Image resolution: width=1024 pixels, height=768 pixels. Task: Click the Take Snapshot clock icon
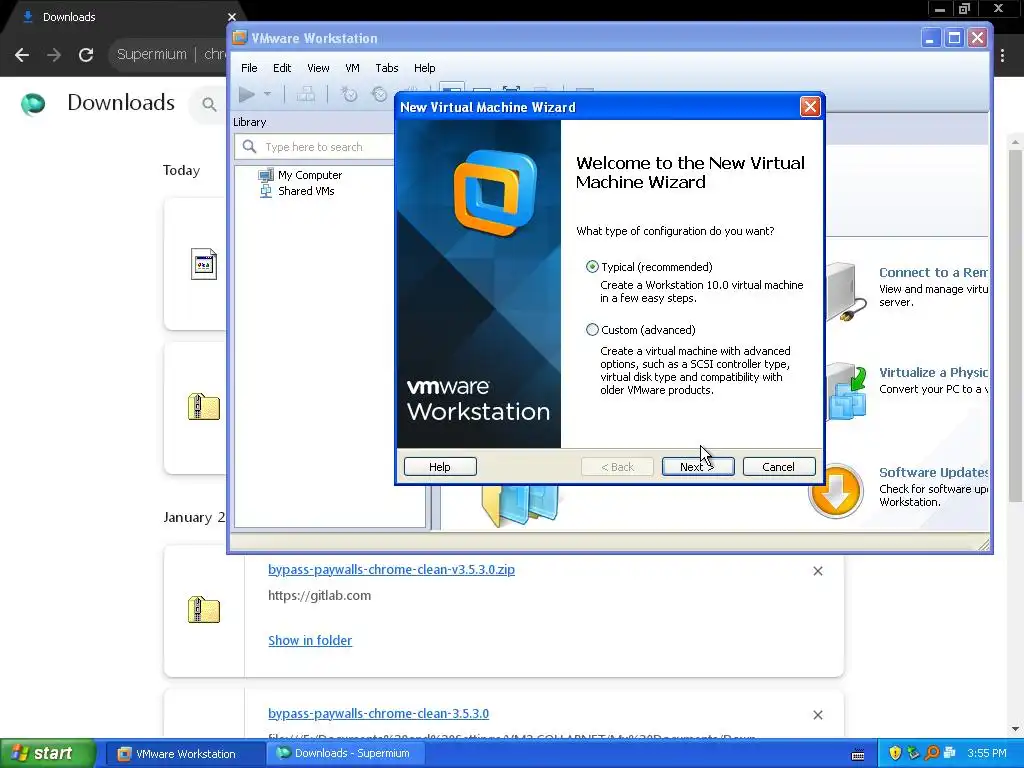point(349,95)
